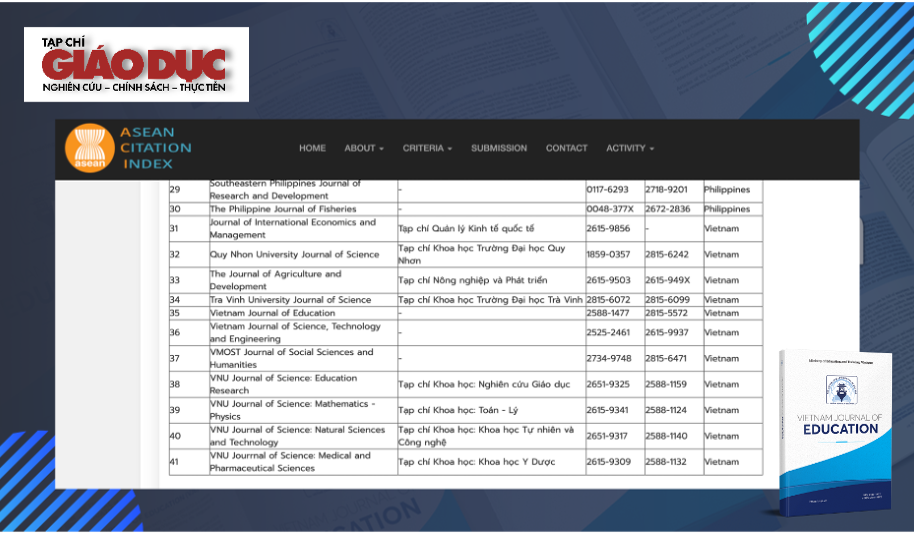The image size is (914, 533).
Task: Select row number 41 in table
Action: pos(175,462)
